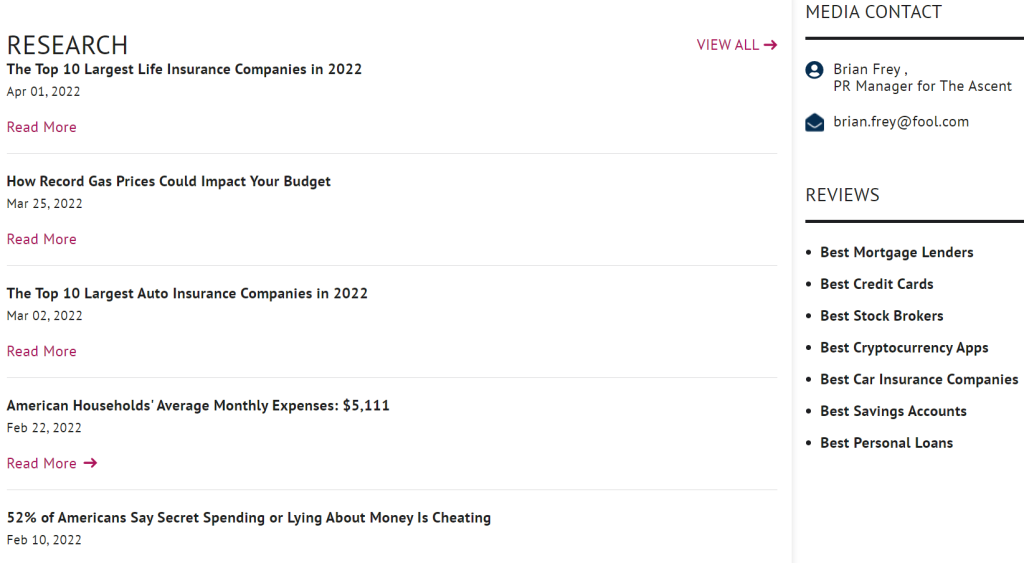Open the 52% of Americans Secret Spending article
The width and height of the screenshot is (1024, 563).
(x=249, y=518)
